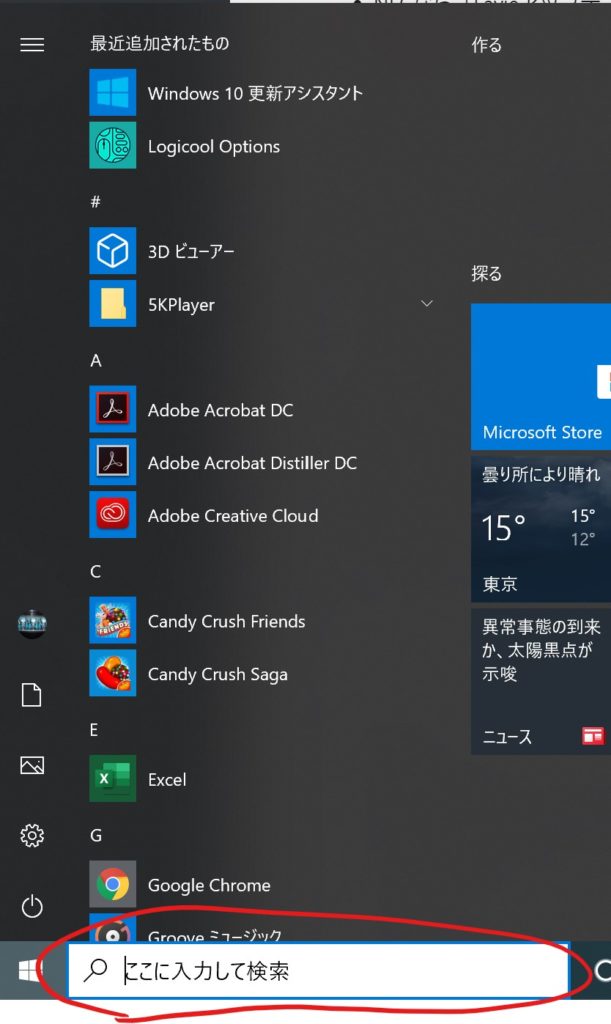Open the Documents sidebar icon
Viewport: 611px width, 1024px height.
[x=32, y=695]
